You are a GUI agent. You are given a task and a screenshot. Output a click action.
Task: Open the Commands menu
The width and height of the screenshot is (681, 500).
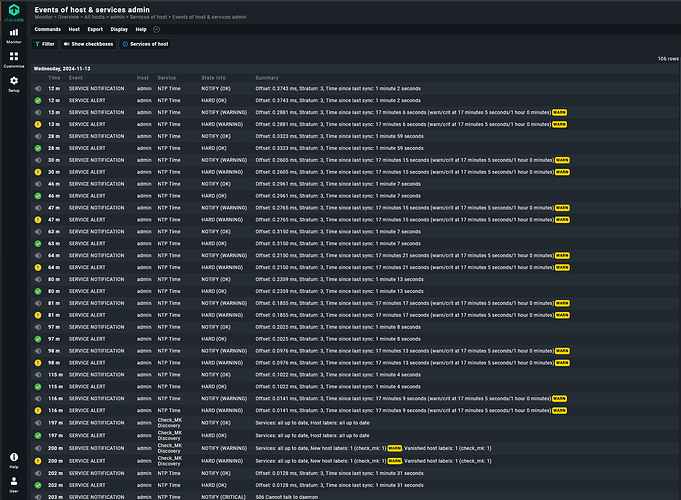tap(47, 30)
